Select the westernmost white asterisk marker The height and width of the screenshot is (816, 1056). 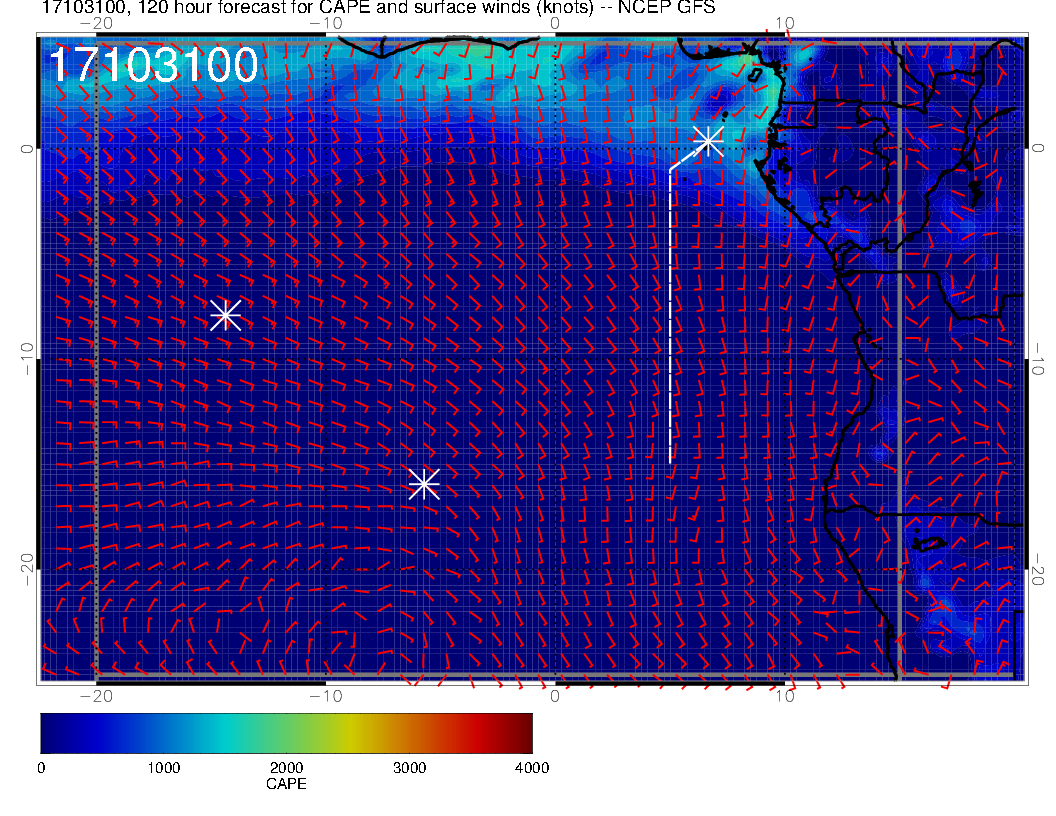coord(226,315)
